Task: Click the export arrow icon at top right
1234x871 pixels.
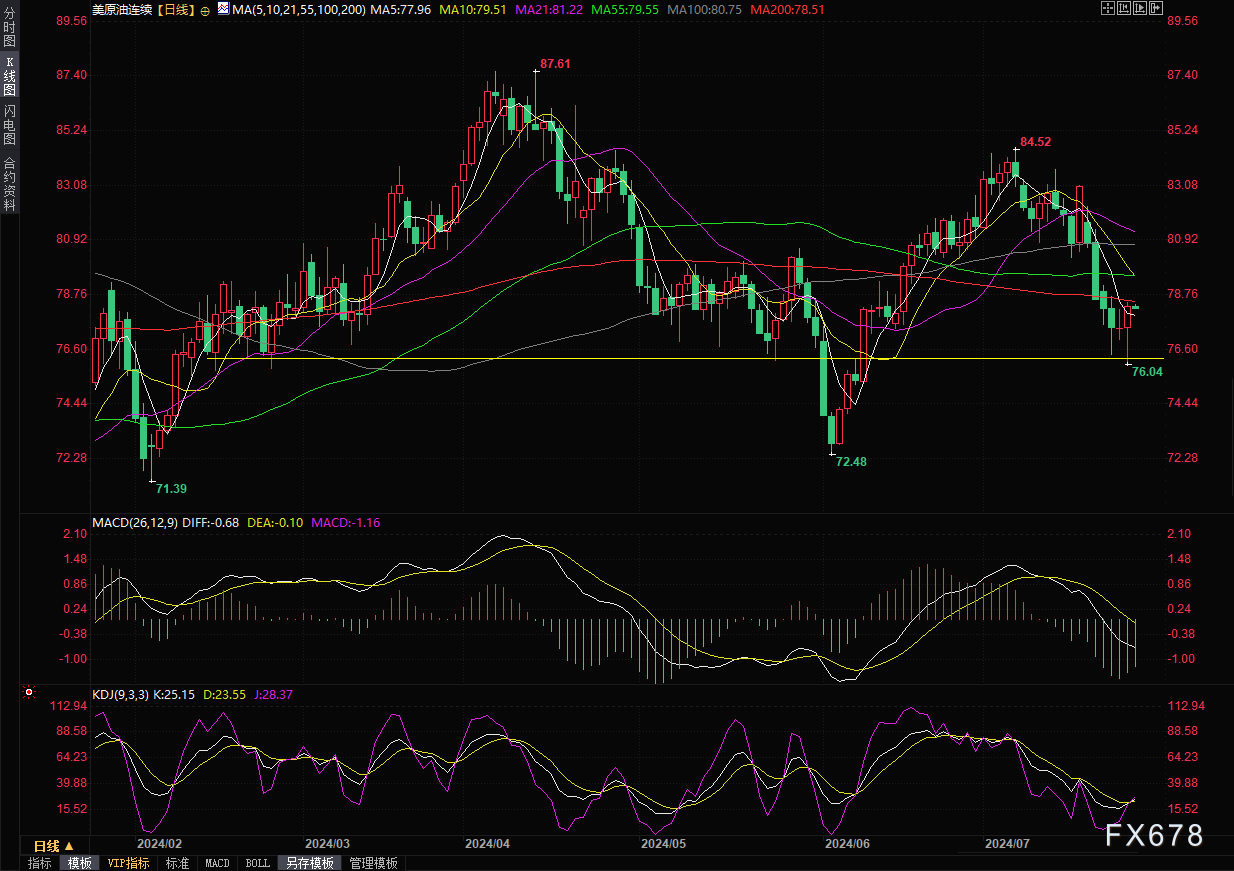Action: pos(1158,8)
